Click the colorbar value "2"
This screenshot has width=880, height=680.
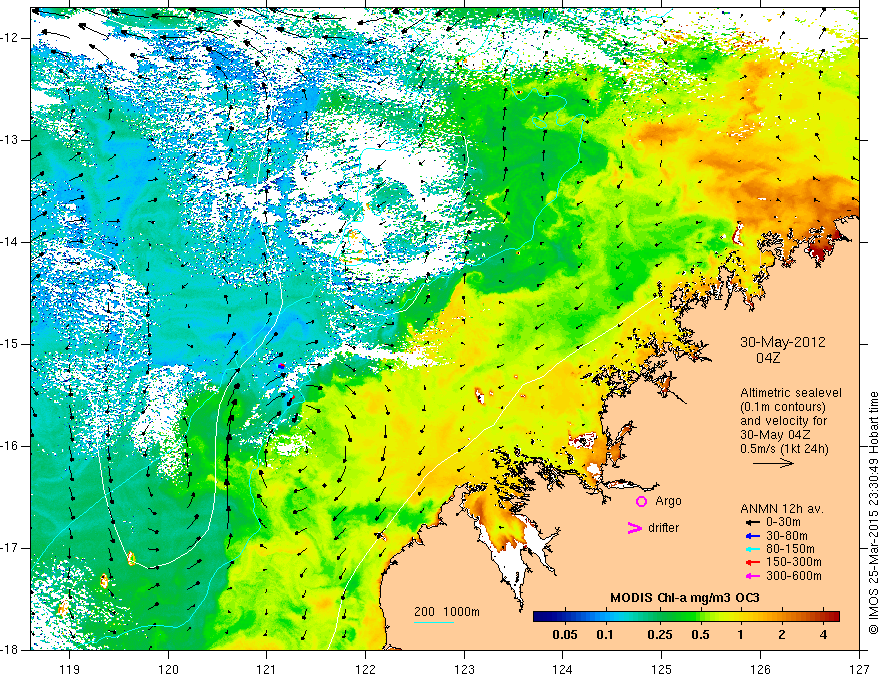pyautogui.click(x=782, y=635)
